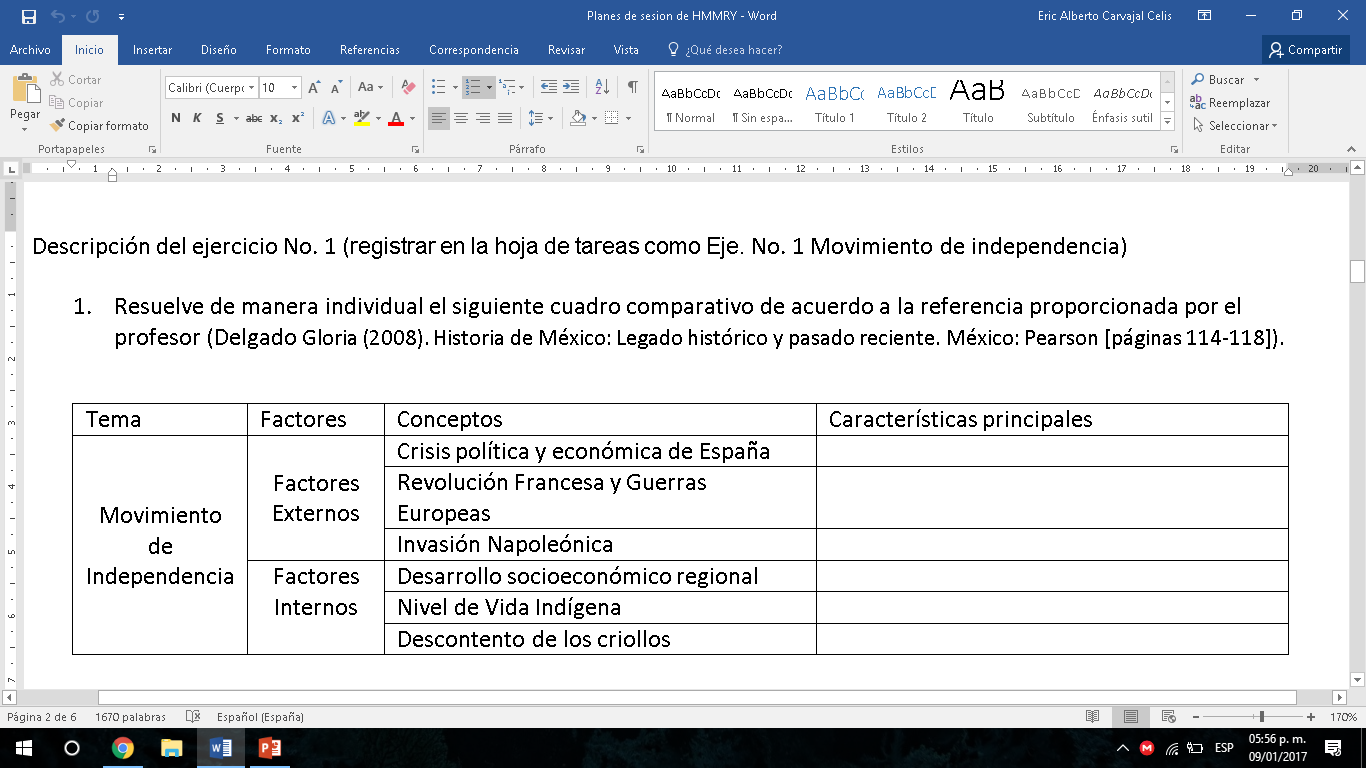Click the yellow text highlight color button
Image resolution: width=1366 pixels, height=768 pixels.
(x=361, y=118)
